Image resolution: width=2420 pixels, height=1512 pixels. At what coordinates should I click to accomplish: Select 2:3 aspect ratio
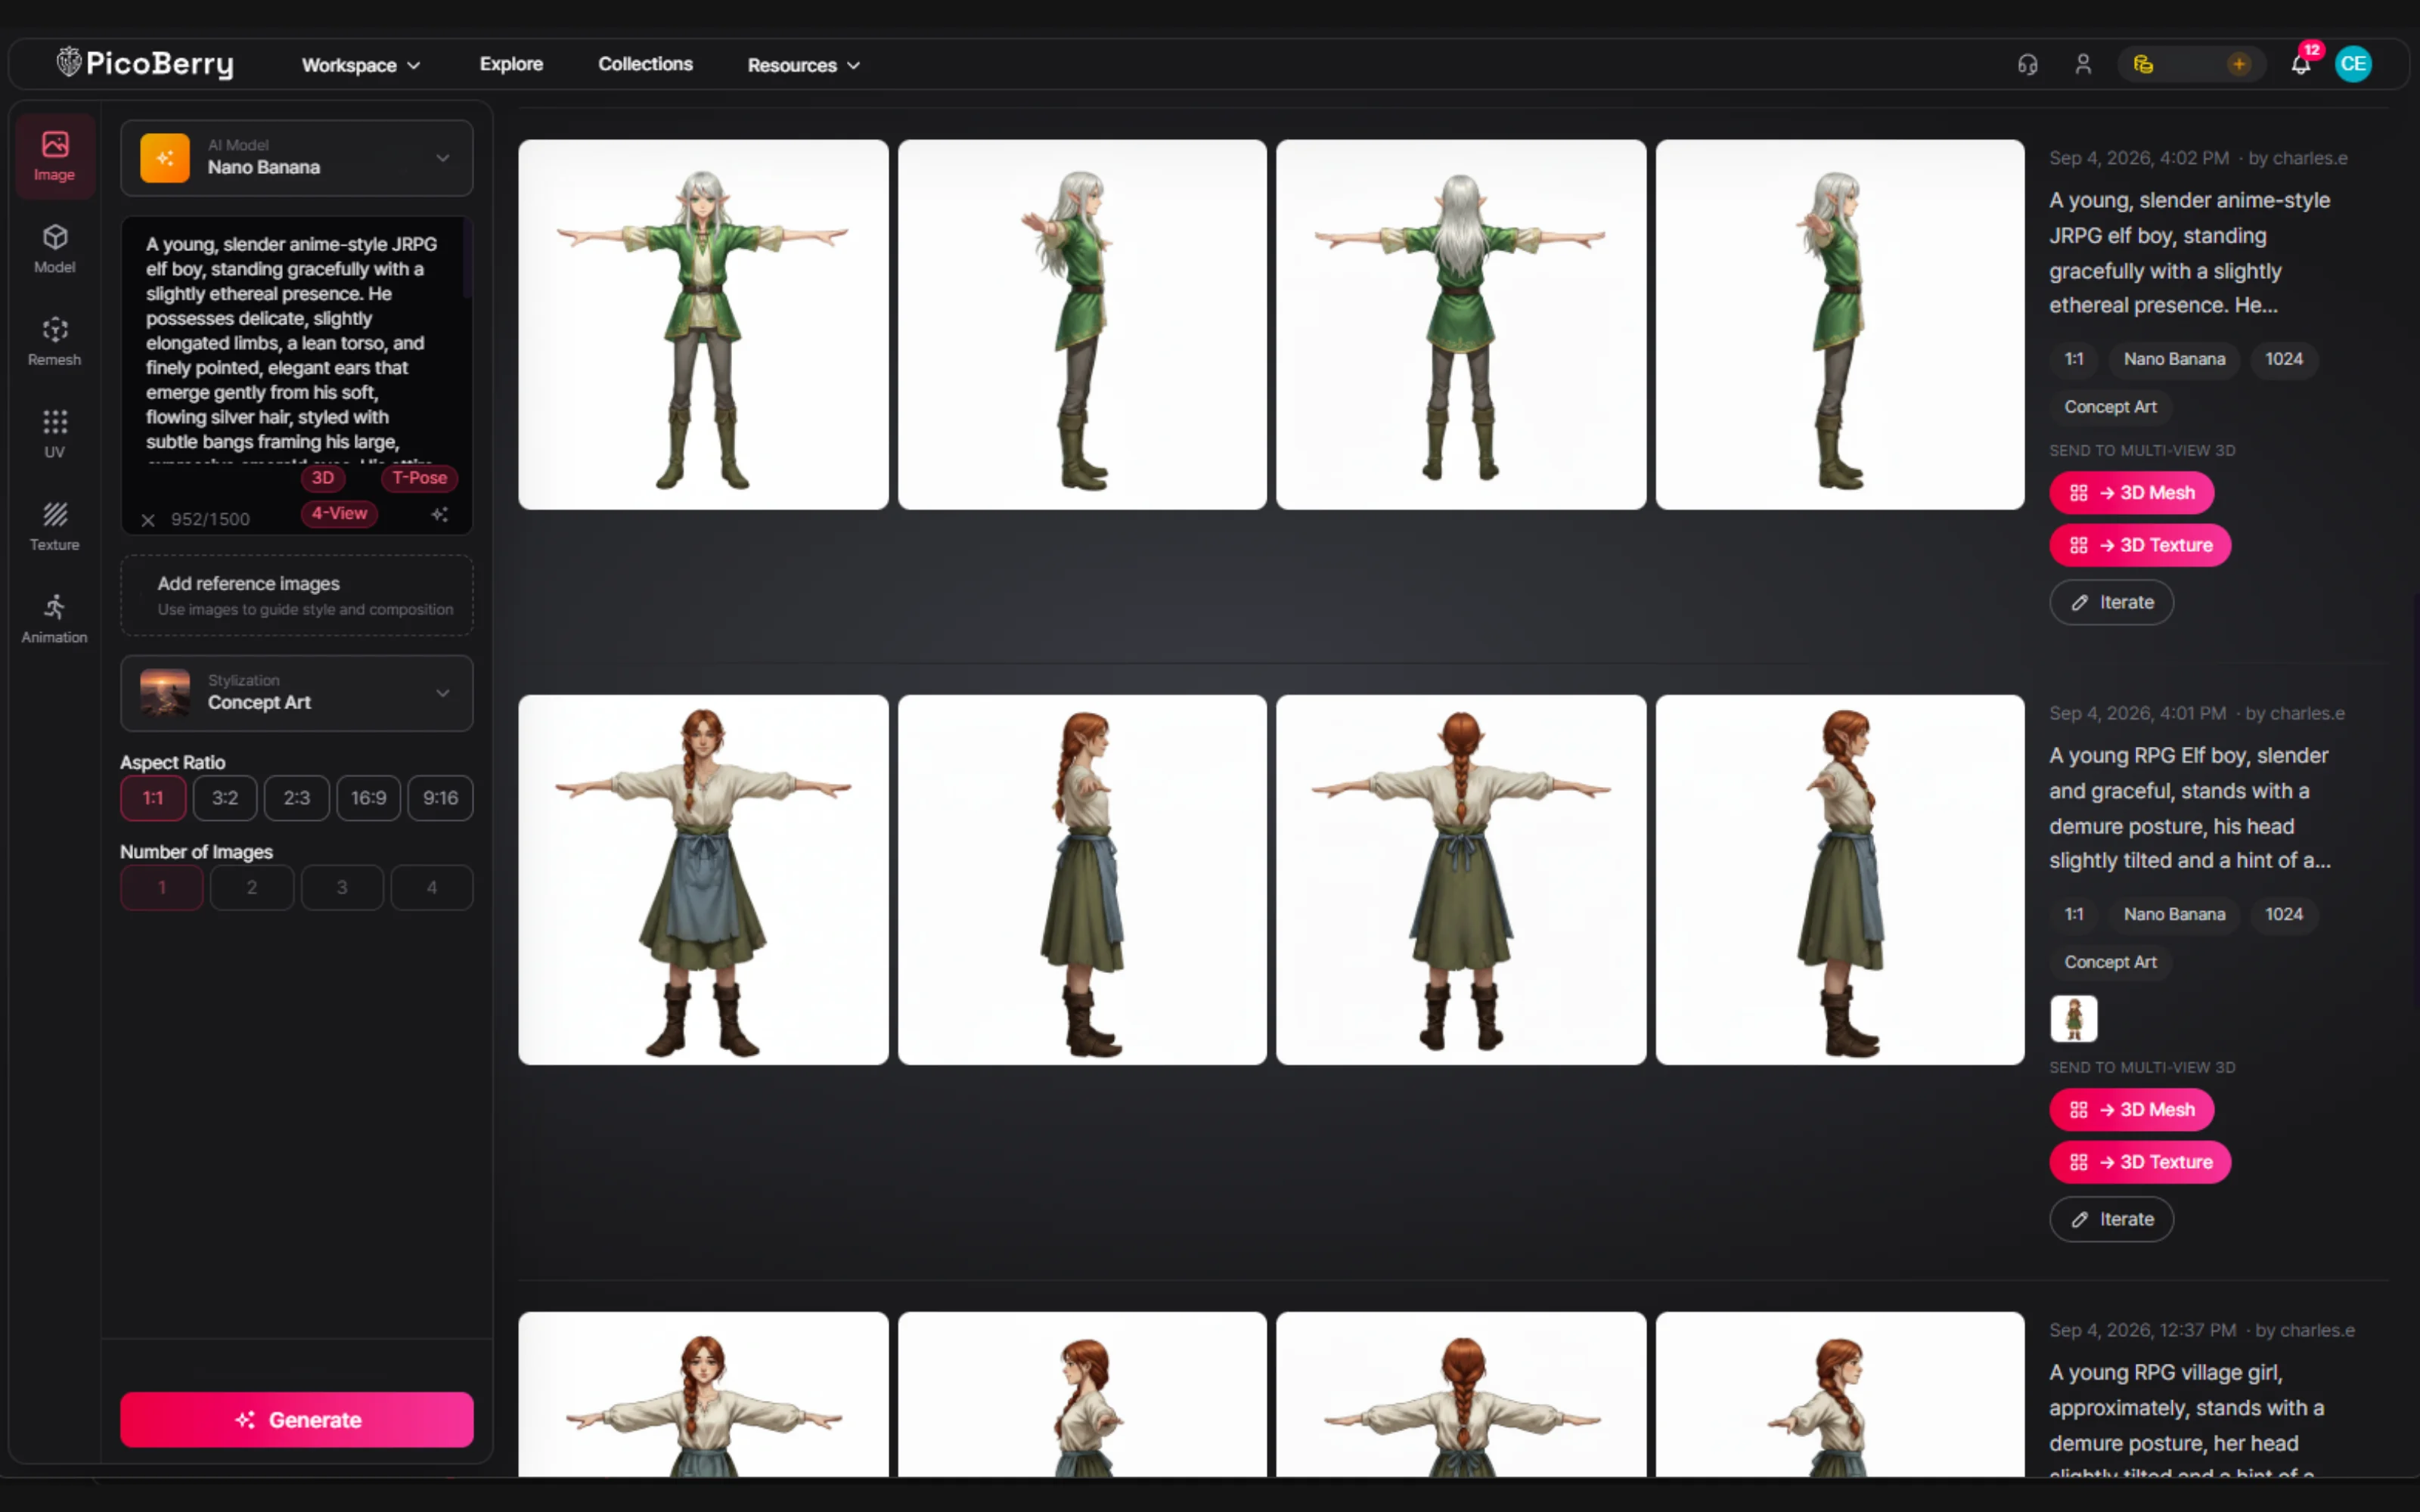[297, 798]
